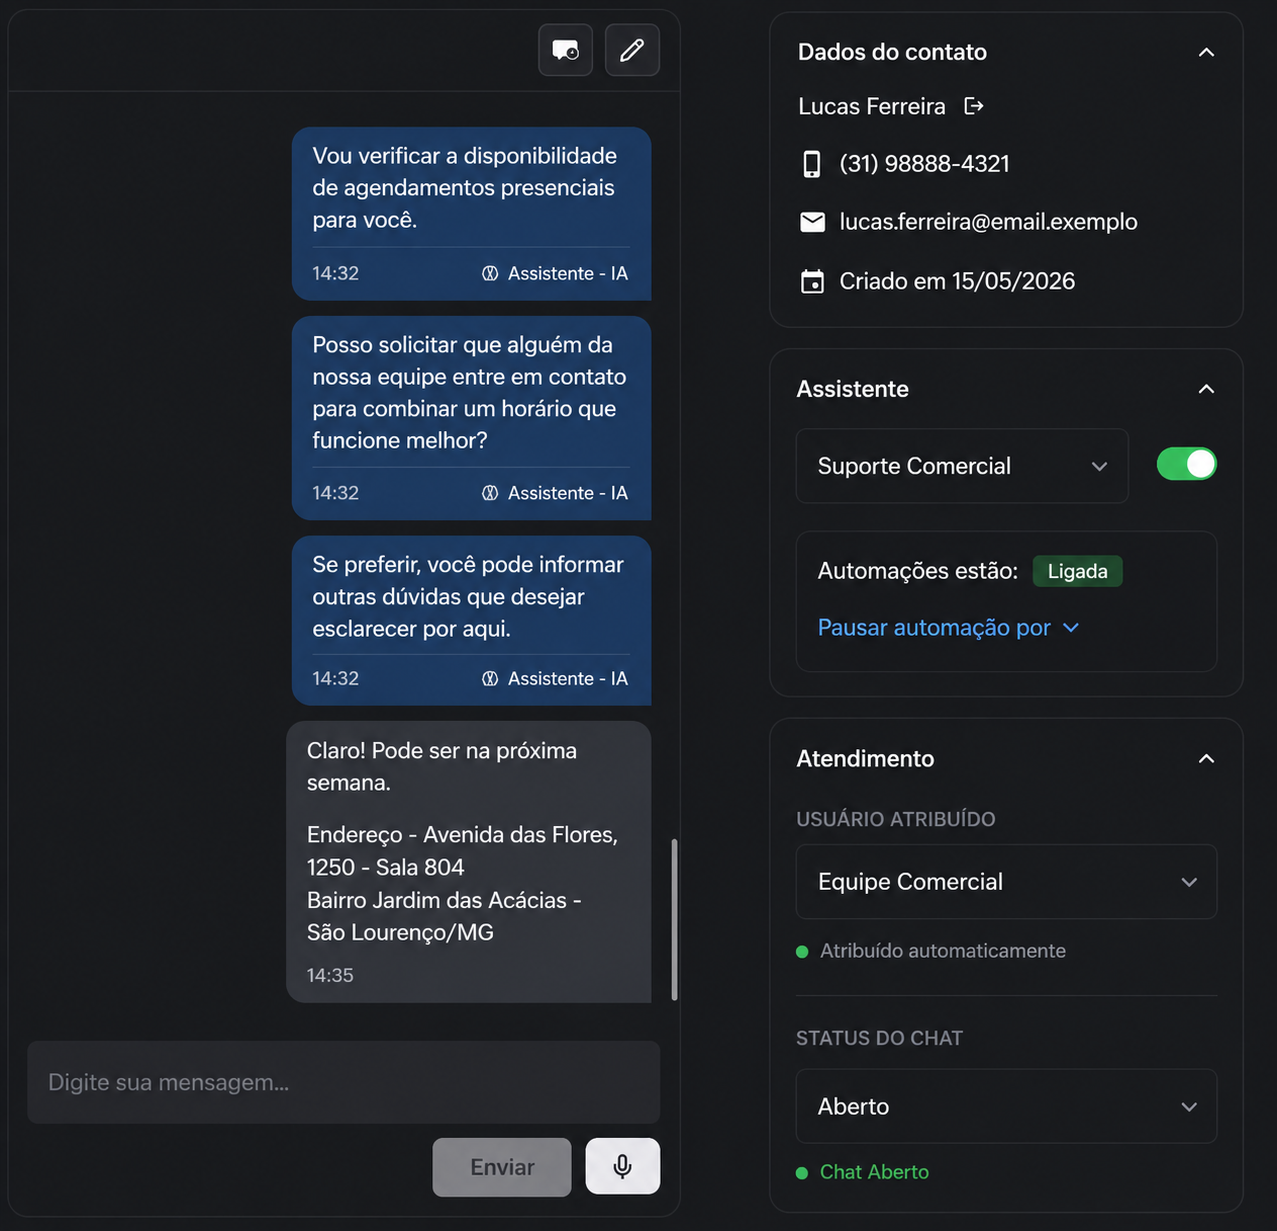
Task: Click the envelope icon next to the email
Action: coord(813,222)
